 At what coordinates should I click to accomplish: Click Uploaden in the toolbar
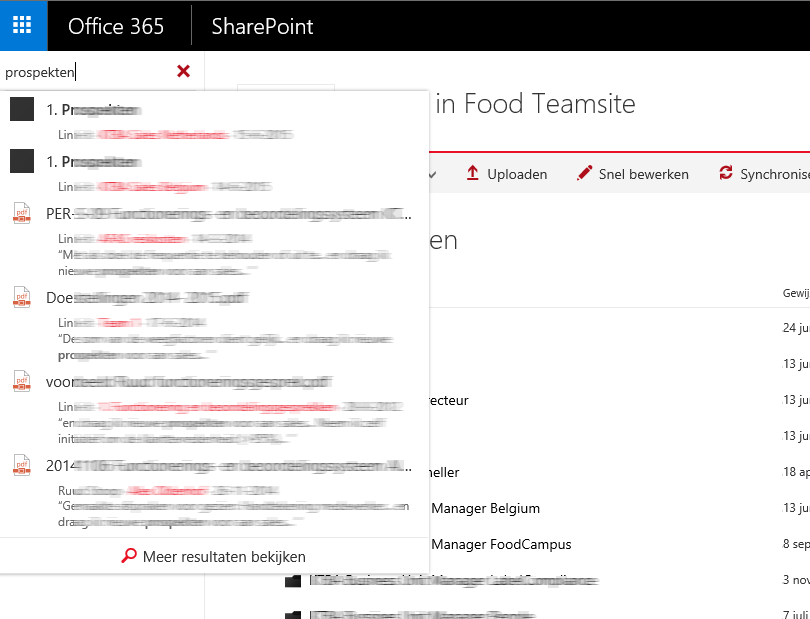(x=517, y=174)
